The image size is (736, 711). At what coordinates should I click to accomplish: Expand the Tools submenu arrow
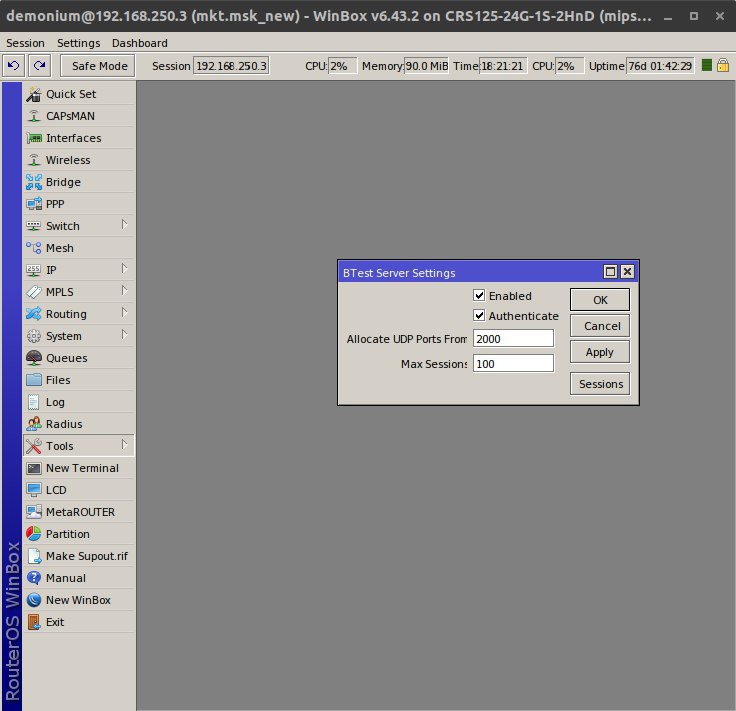124,444
